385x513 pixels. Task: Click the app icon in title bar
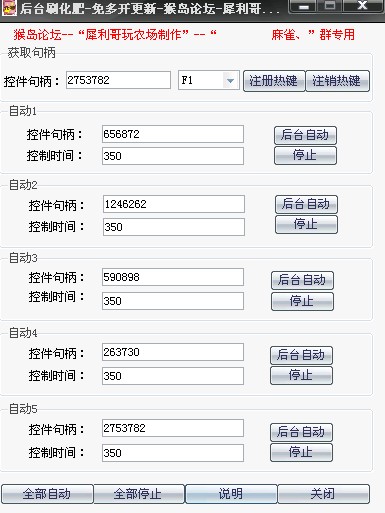pos(9,8)
